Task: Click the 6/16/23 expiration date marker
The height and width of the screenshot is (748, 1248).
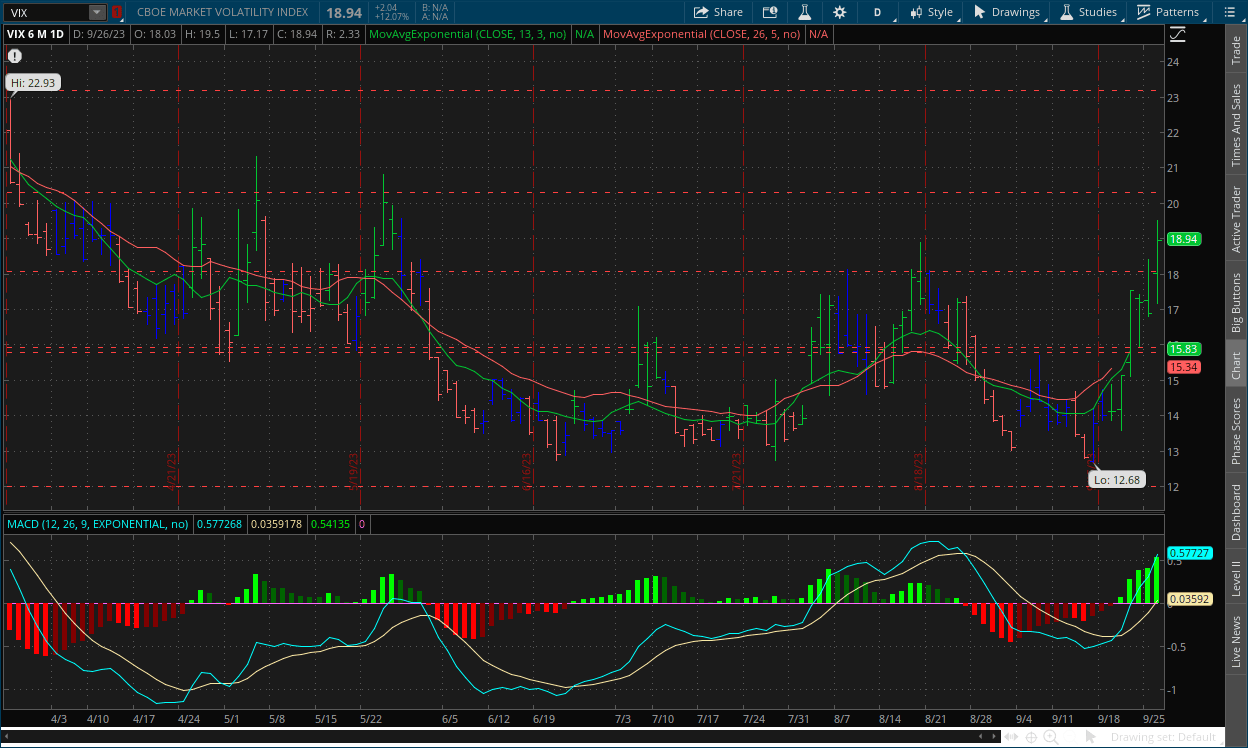Action: pos(527,470)
